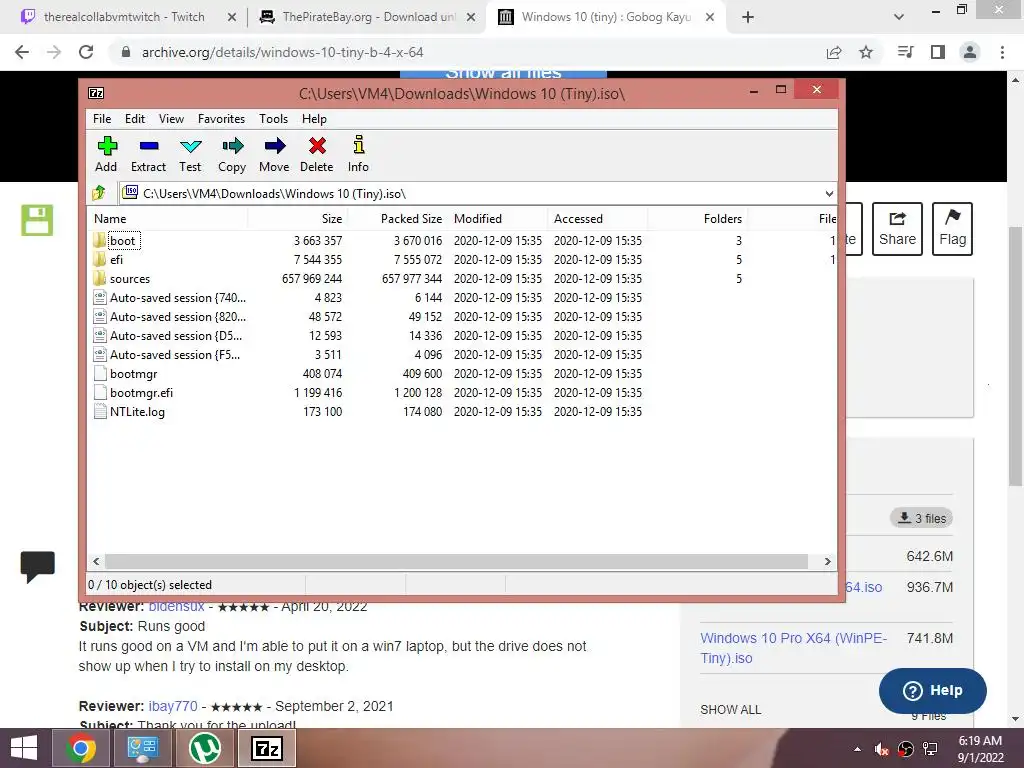Click the Share button on archive.org
1024x768 pixels.
(x=897, y=229)
